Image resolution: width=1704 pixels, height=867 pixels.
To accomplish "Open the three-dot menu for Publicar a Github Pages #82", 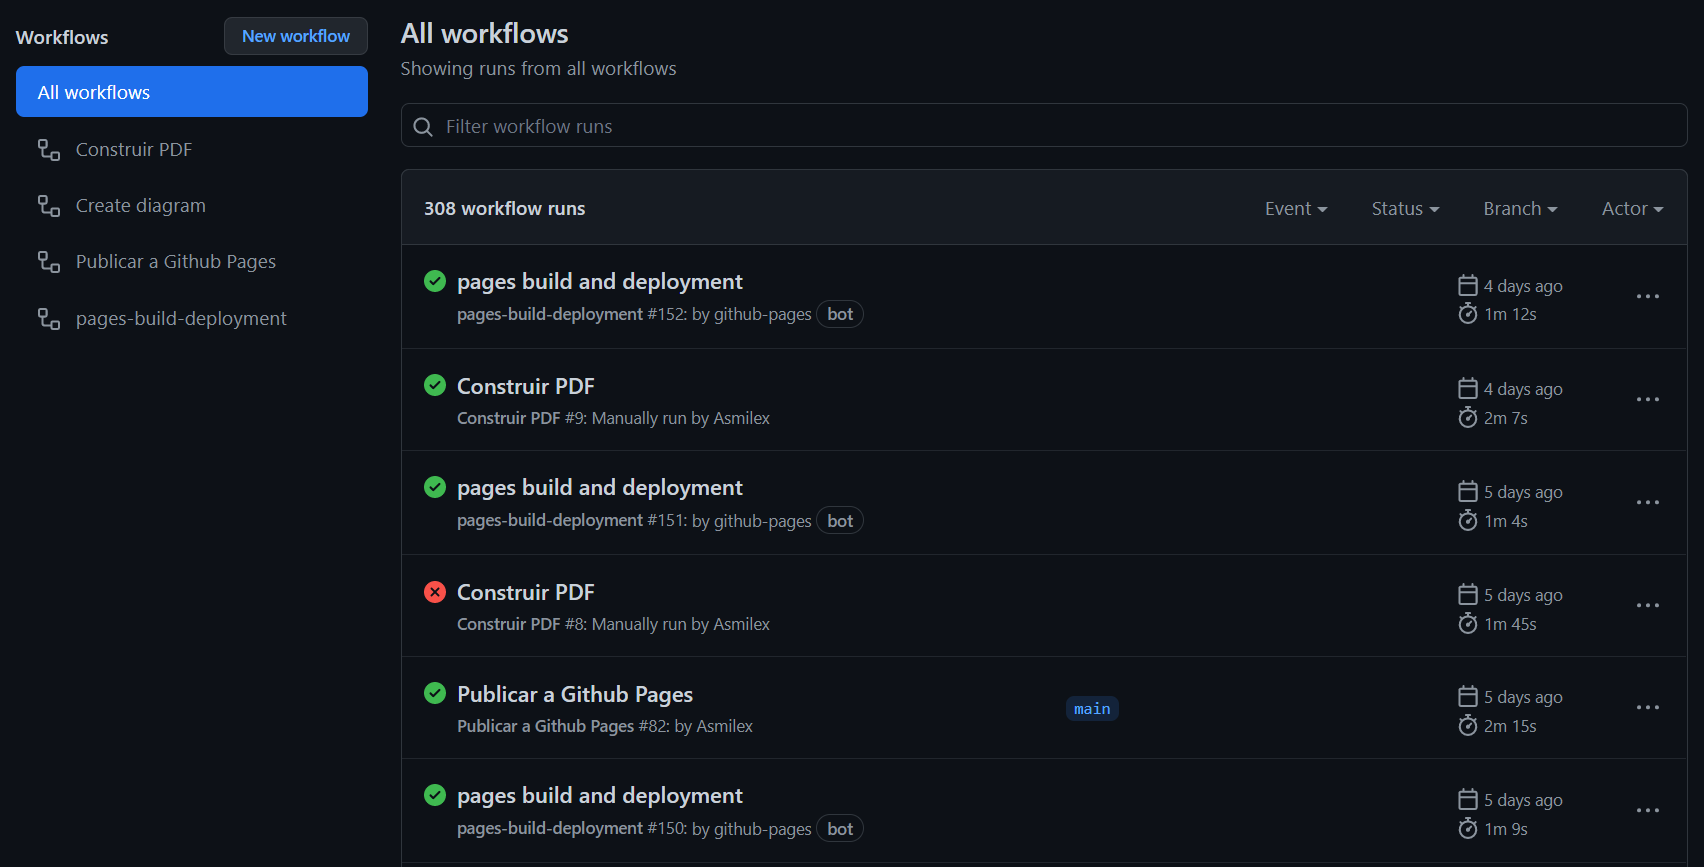I will (1648, 707).
